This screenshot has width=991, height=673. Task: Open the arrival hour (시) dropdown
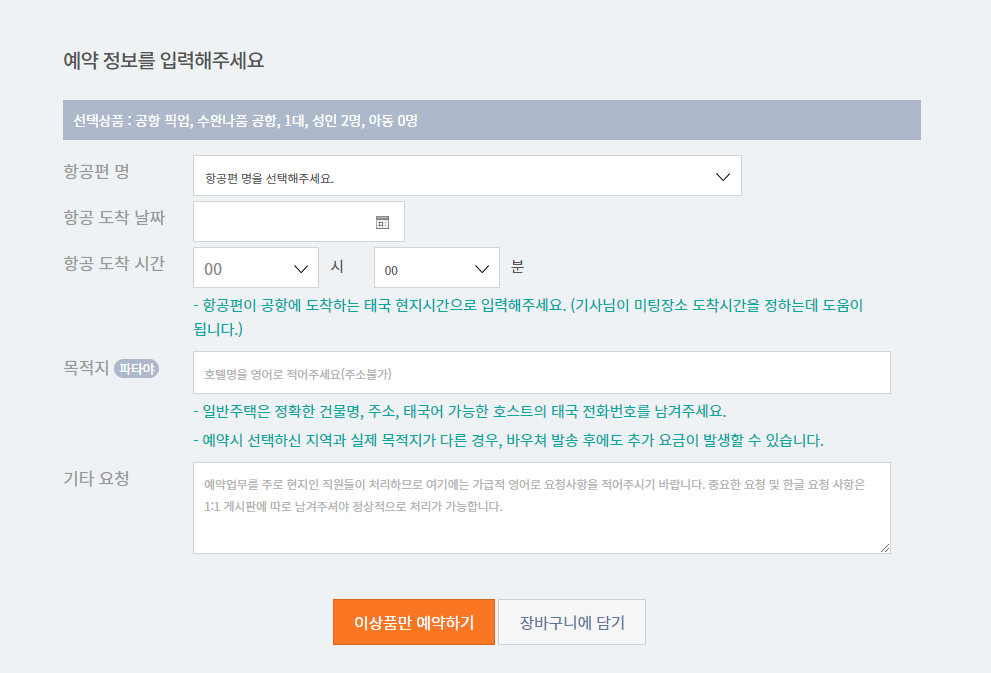click(256, 268)
